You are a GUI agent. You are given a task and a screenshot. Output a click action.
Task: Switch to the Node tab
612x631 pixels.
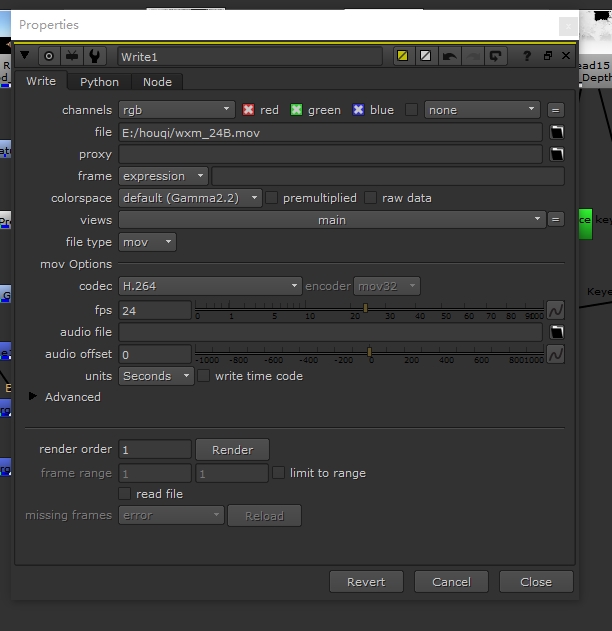pos(157,82)
